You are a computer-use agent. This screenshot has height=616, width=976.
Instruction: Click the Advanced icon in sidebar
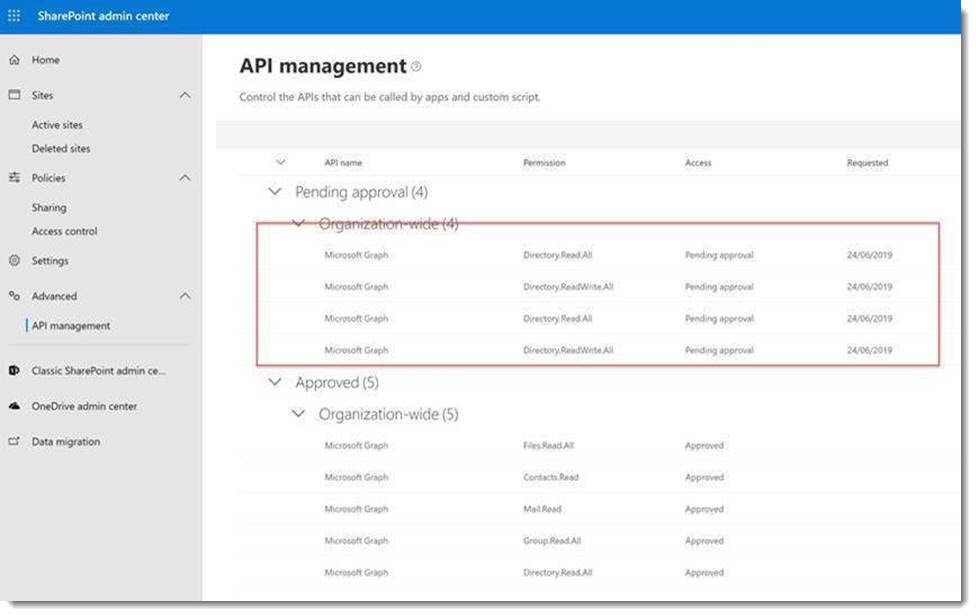[14, 296]
